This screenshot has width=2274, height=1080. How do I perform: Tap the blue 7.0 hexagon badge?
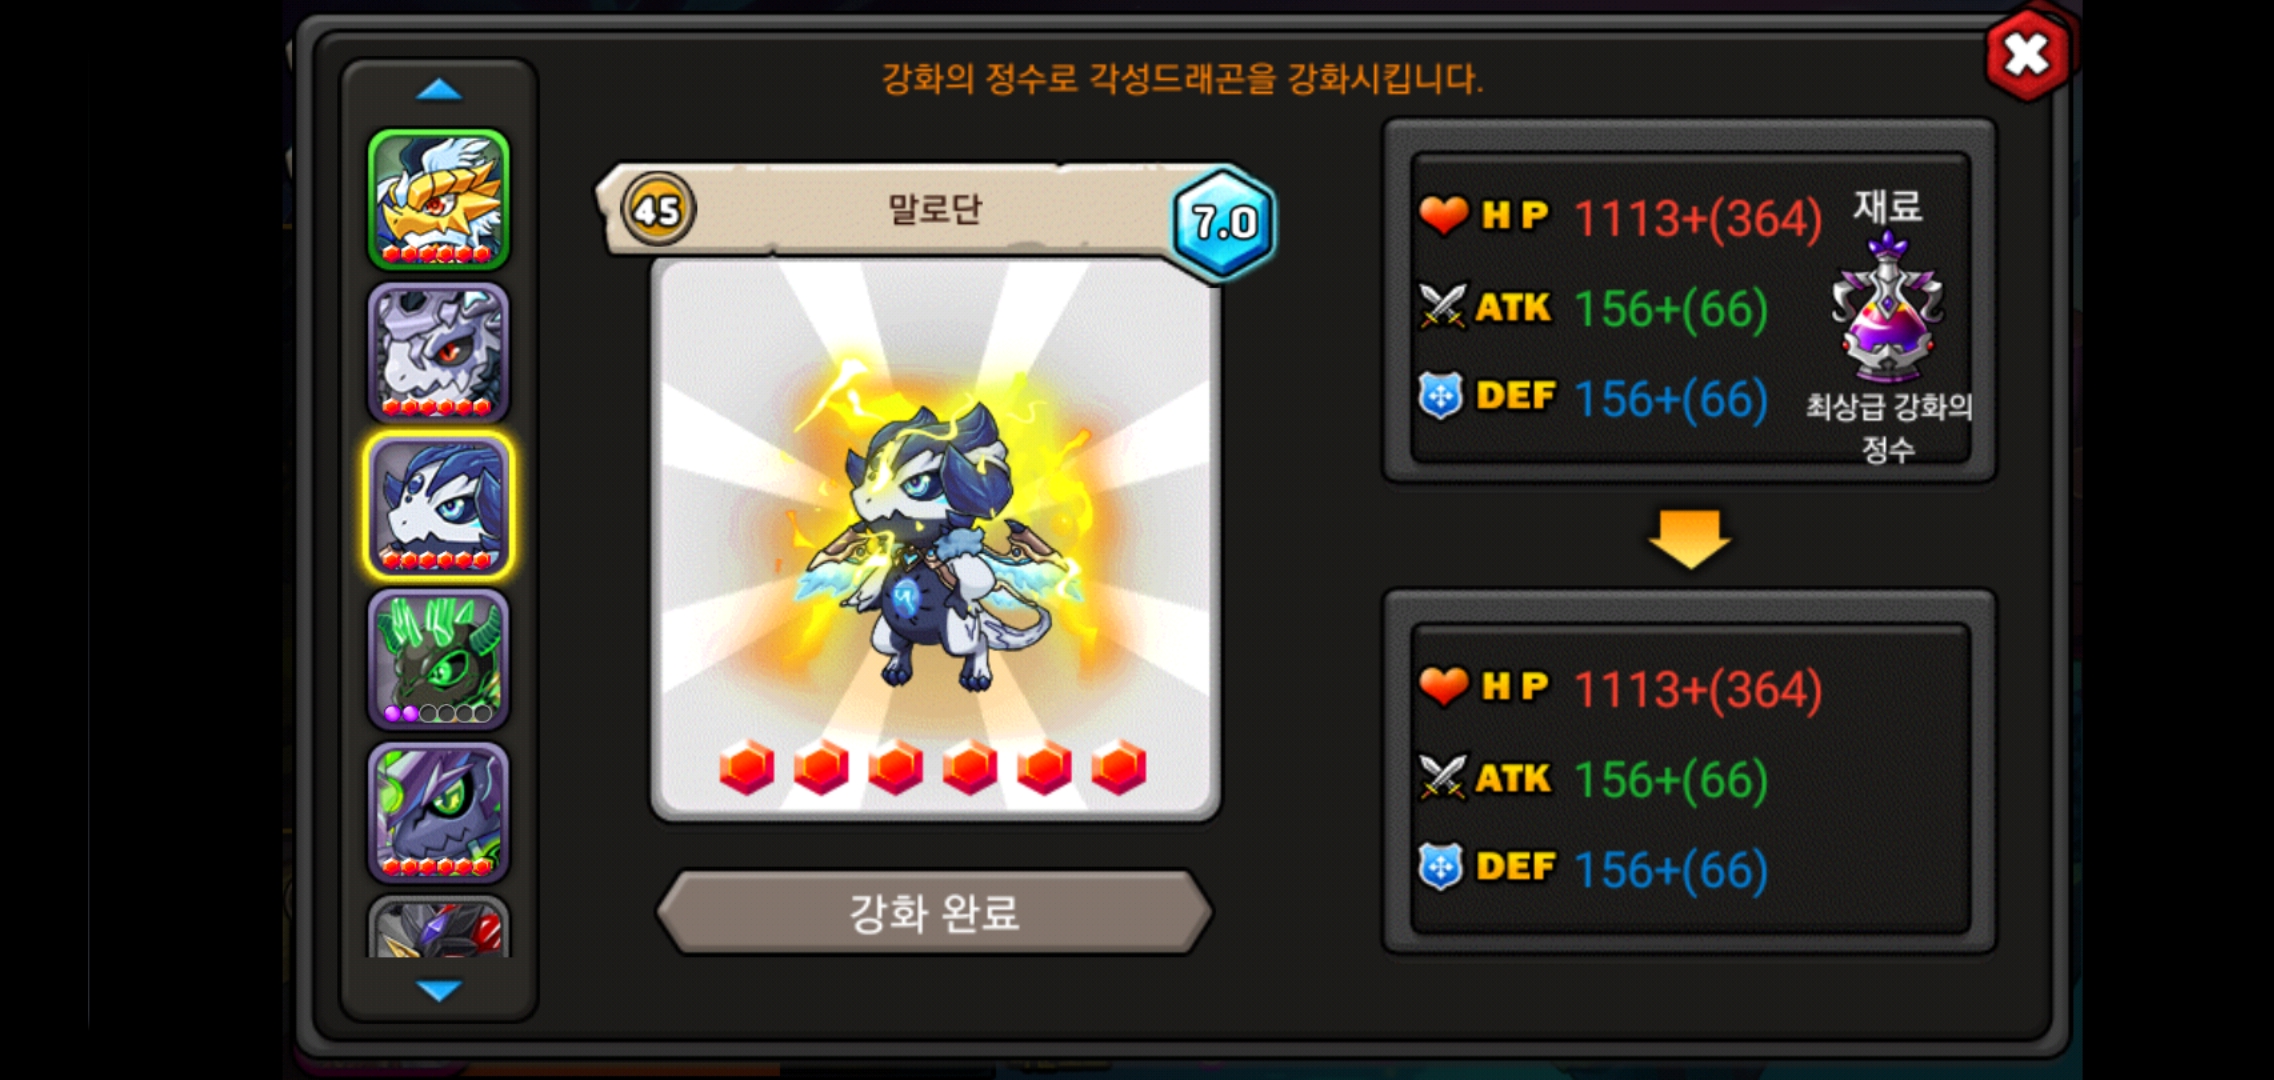coord(1224,222)
